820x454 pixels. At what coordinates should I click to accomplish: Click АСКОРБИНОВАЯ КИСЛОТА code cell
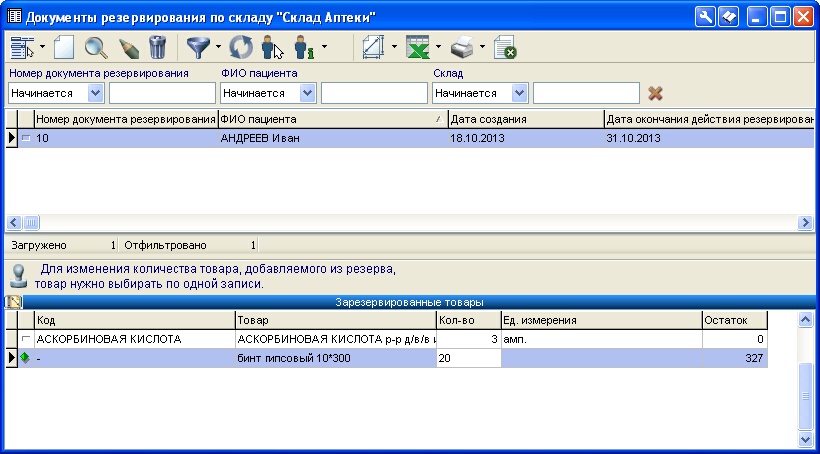135,339
